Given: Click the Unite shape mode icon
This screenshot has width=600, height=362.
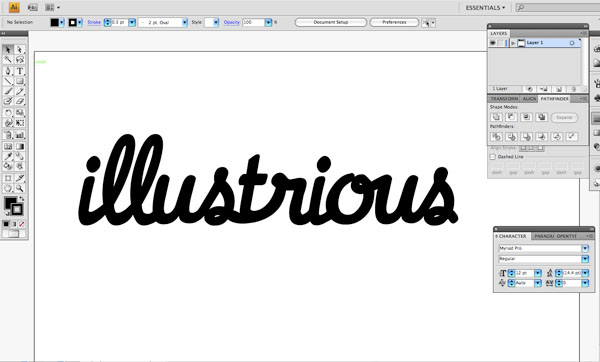Looking at the screenshot, I should [496, 117].
